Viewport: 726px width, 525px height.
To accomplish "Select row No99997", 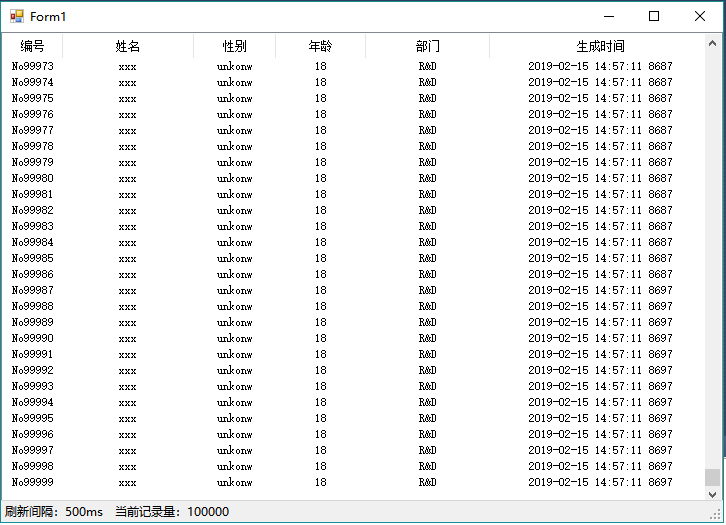I will click(353, 450).
